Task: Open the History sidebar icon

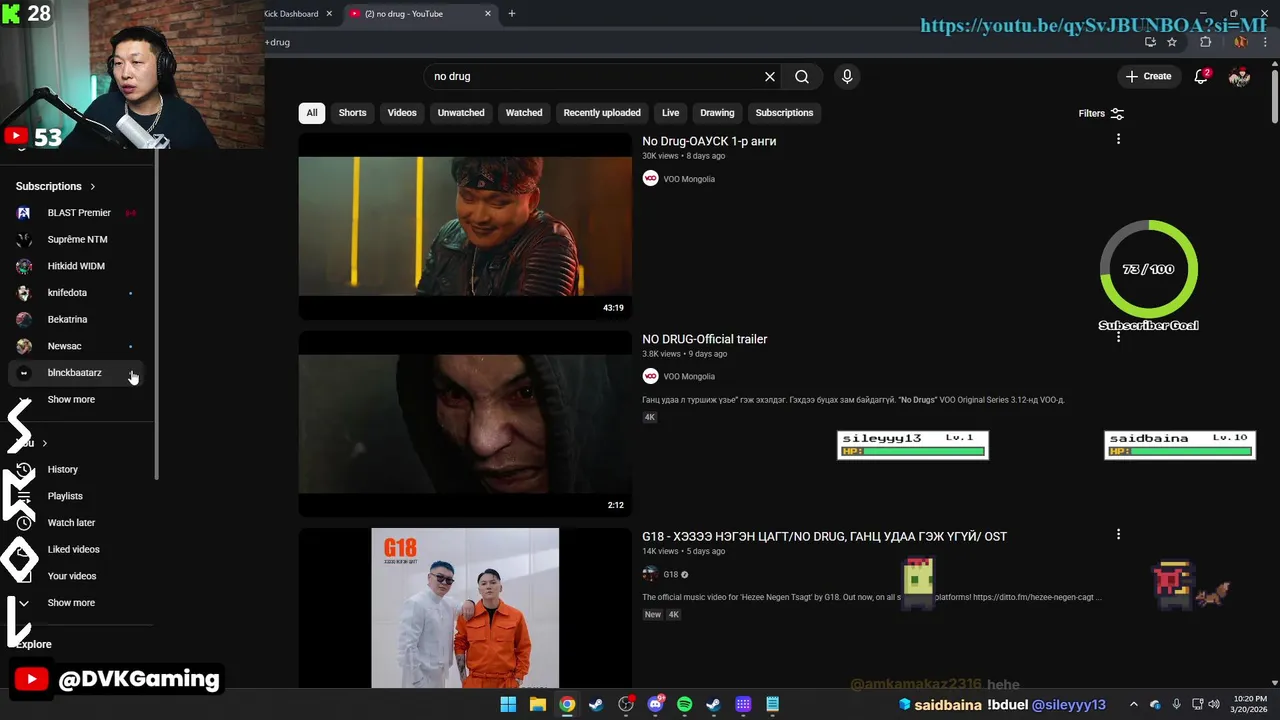Action: click(24, 469)
